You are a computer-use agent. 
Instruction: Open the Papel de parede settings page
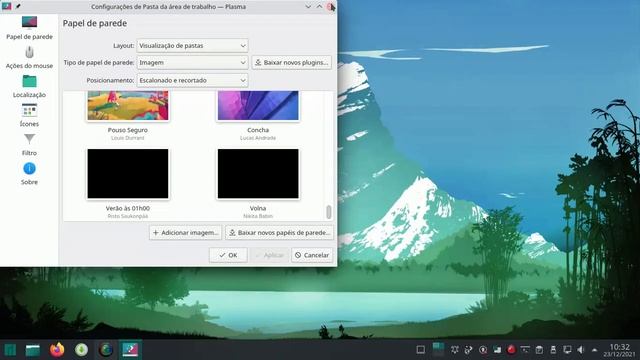(x=29, y=28)
